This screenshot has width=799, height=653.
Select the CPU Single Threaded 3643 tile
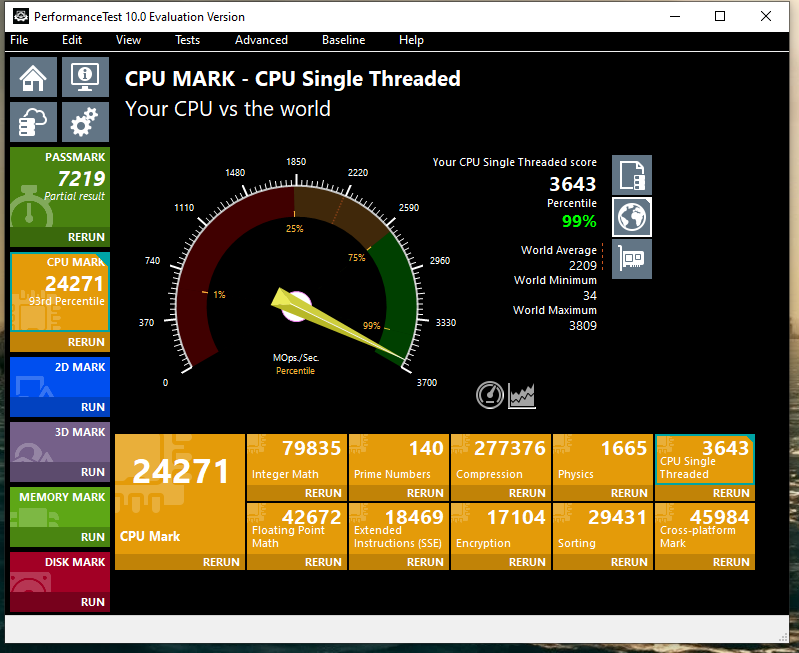pyautogui.click(x=705, y=460)
